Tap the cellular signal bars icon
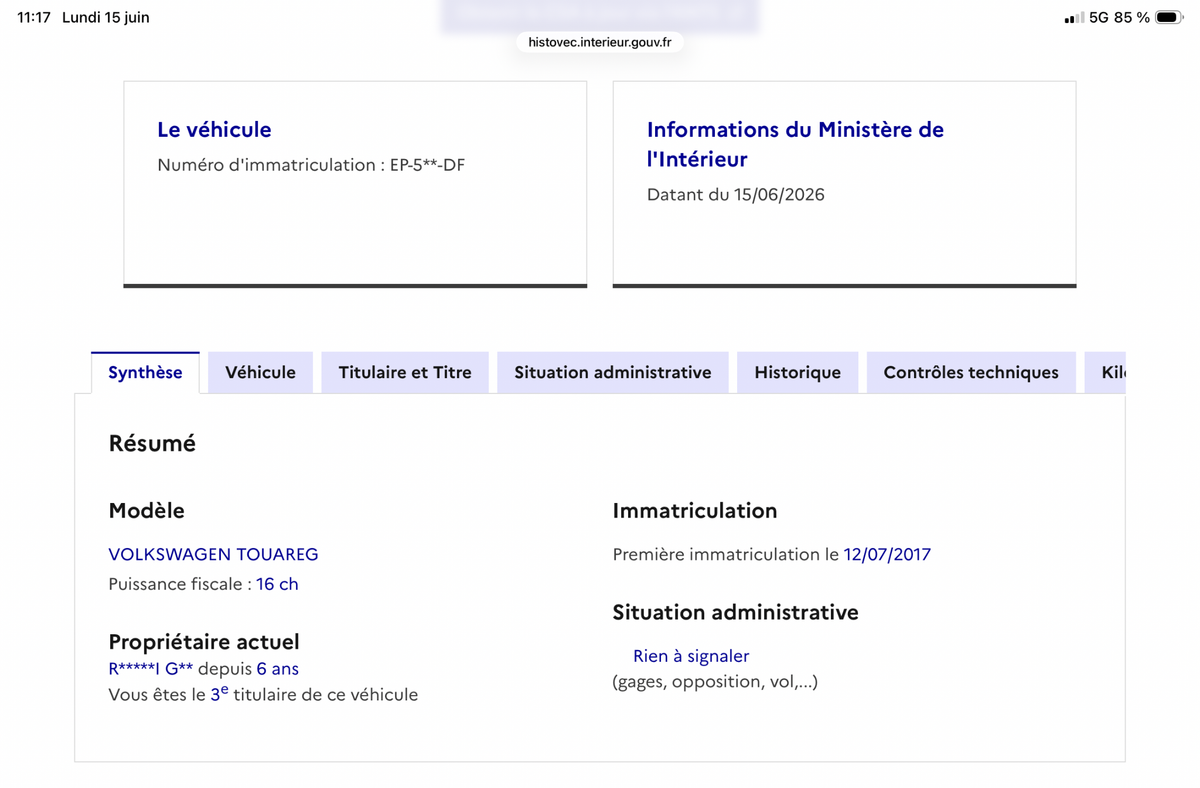The height and width of the screenshot is (788, 1200). [1074, 17]
